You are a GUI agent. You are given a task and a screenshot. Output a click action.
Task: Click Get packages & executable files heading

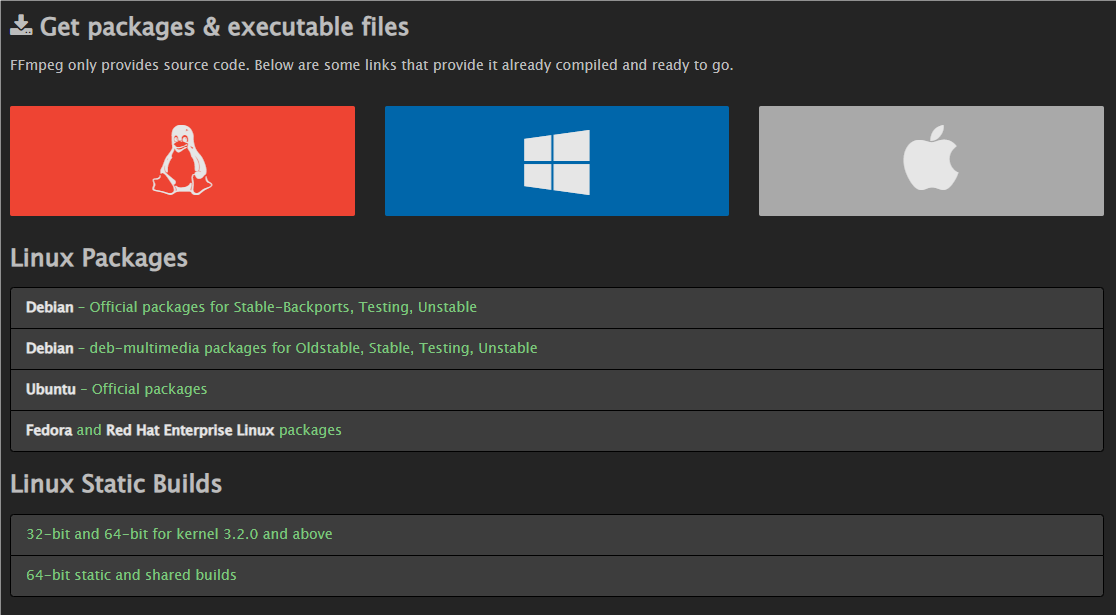(x=224, y=27)
